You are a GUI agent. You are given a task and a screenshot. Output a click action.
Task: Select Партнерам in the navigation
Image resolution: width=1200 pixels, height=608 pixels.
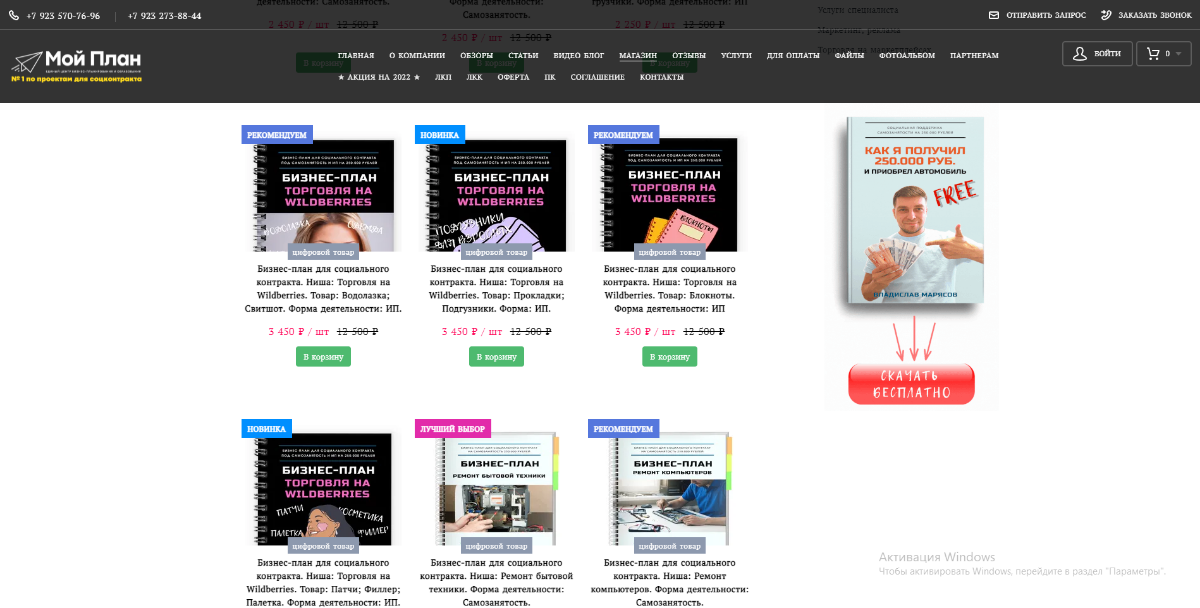click(974, 56)
